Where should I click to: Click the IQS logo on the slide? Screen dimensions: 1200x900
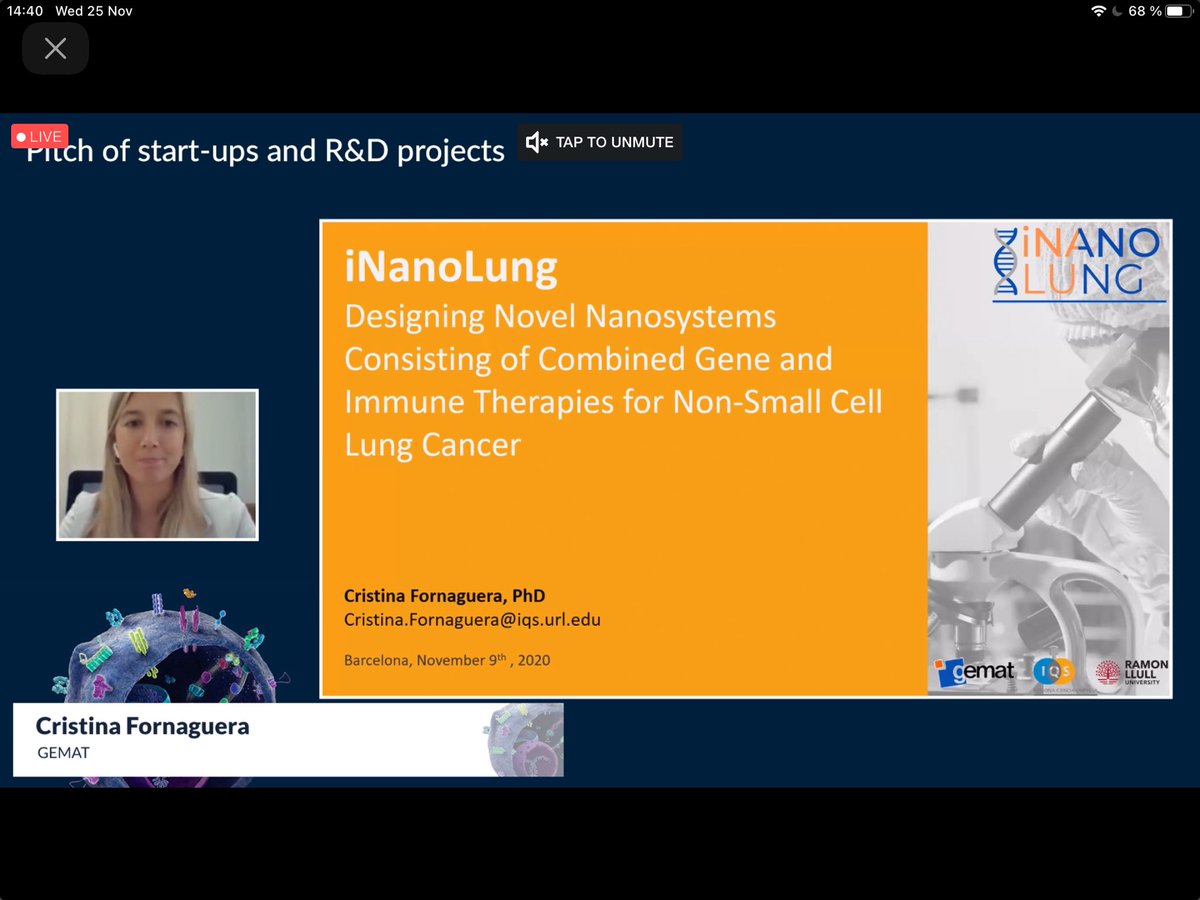tap(1053, 674)
